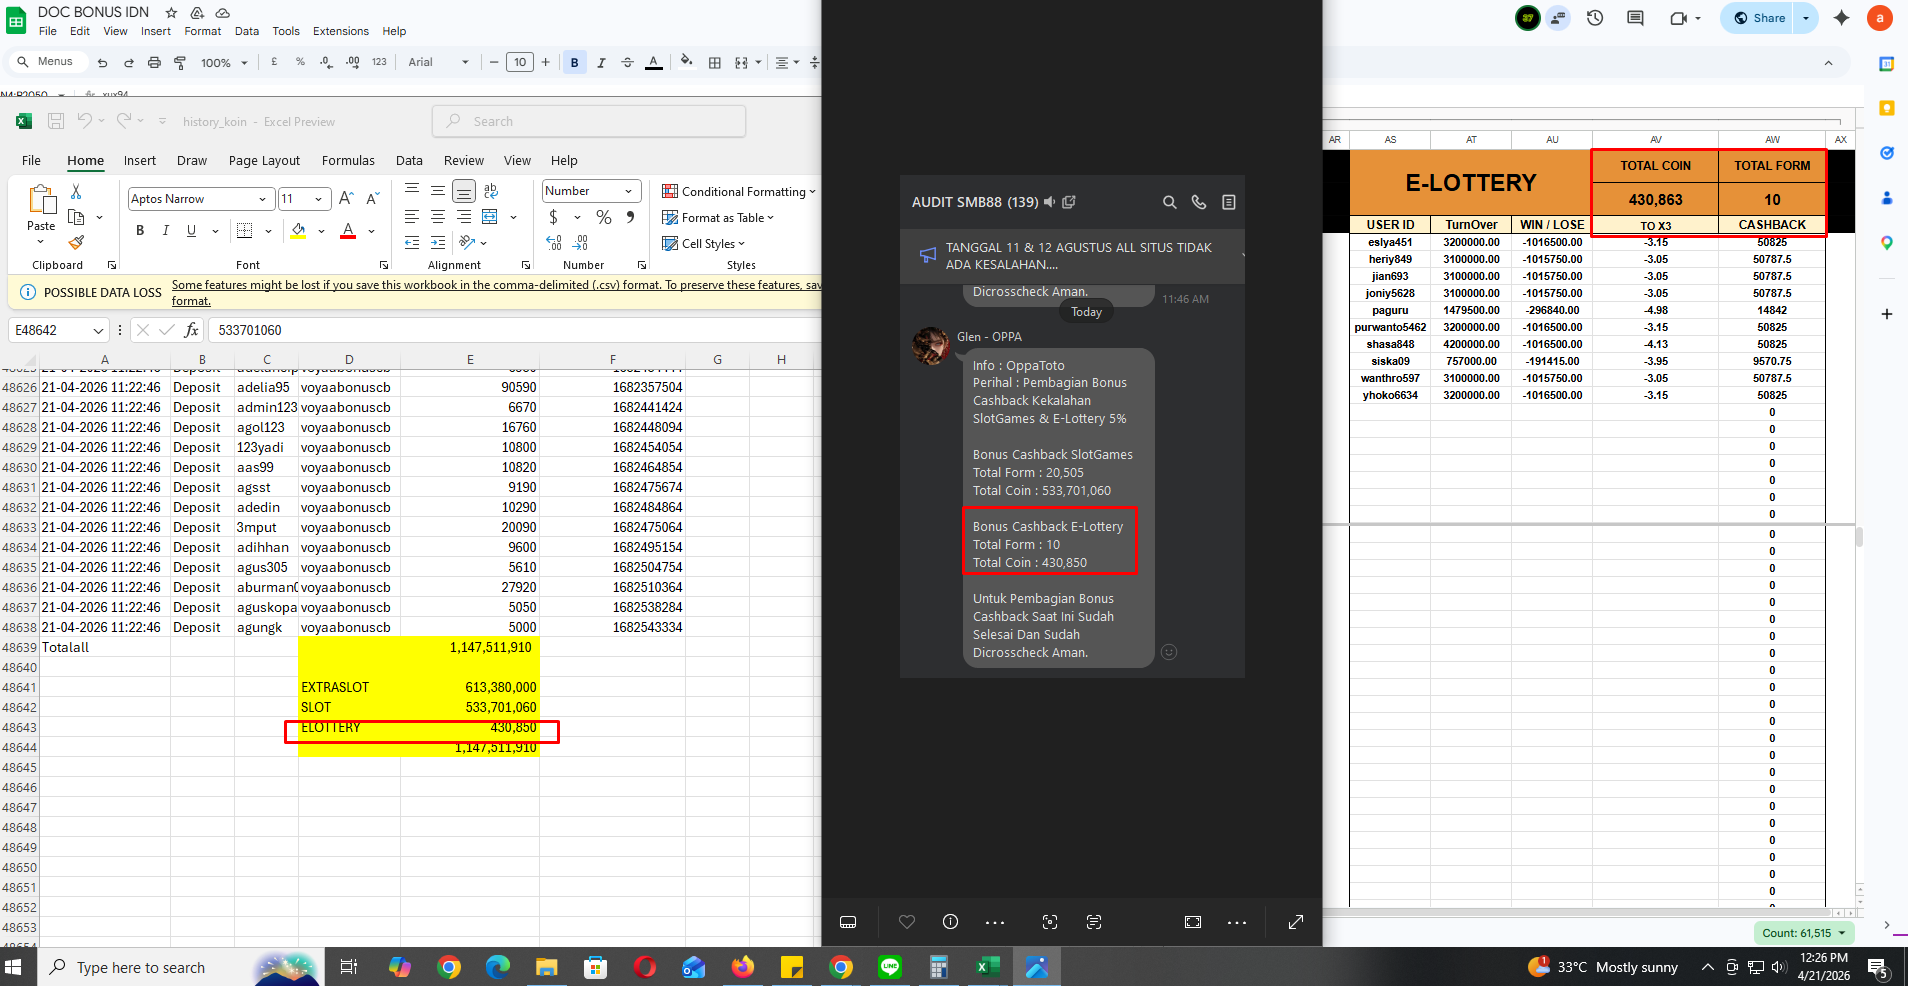The width and height of the screenshot is (1908, 986).
Task: Toggle Bold in the Excel Font group
Action: coord(140,231)
